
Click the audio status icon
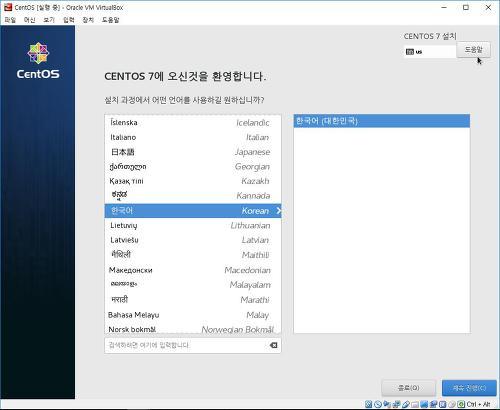point(387,404)
